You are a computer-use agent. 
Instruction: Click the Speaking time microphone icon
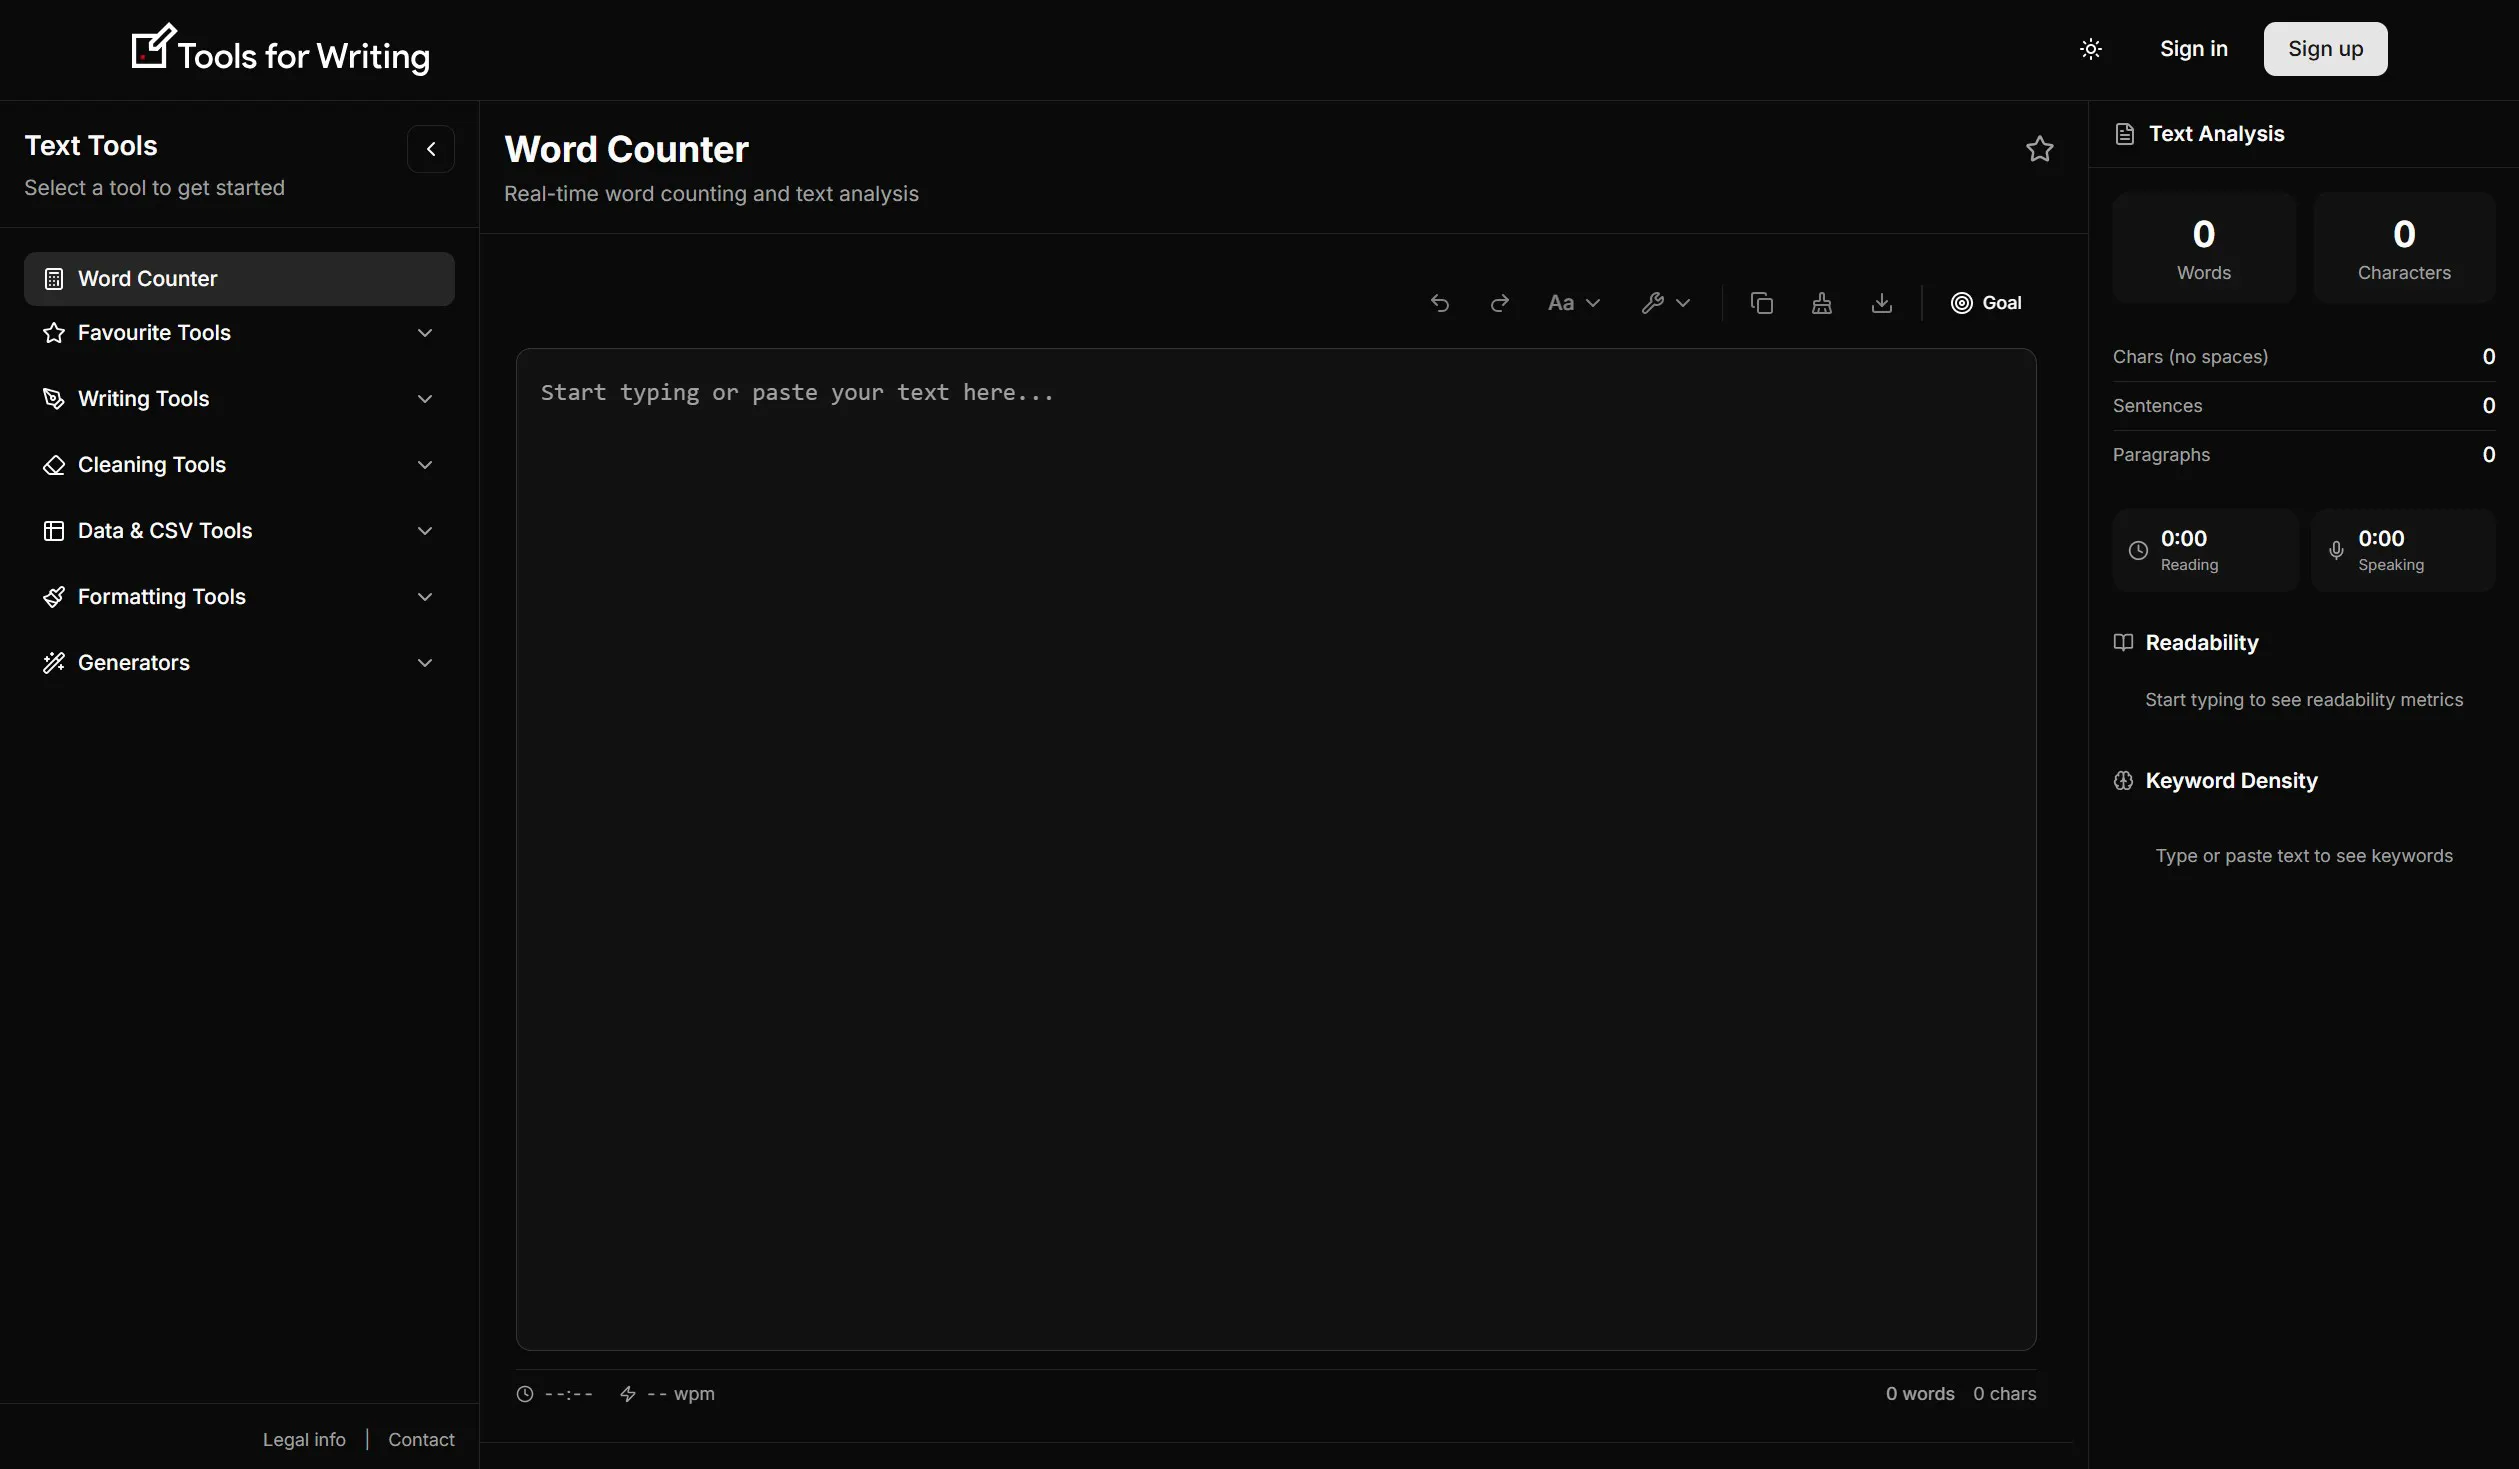(2336, 550)
